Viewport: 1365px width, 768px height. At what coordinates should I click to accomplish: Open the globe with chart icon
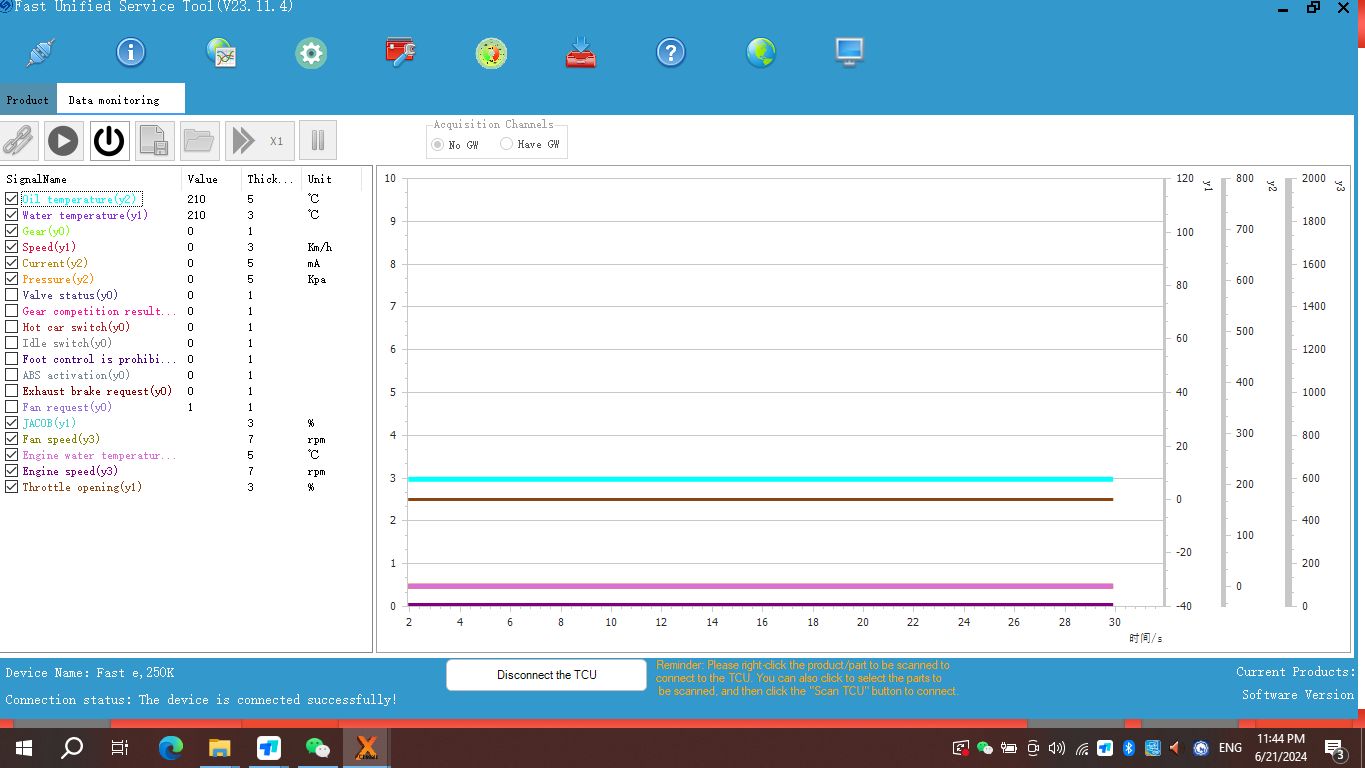pos(221,53)
